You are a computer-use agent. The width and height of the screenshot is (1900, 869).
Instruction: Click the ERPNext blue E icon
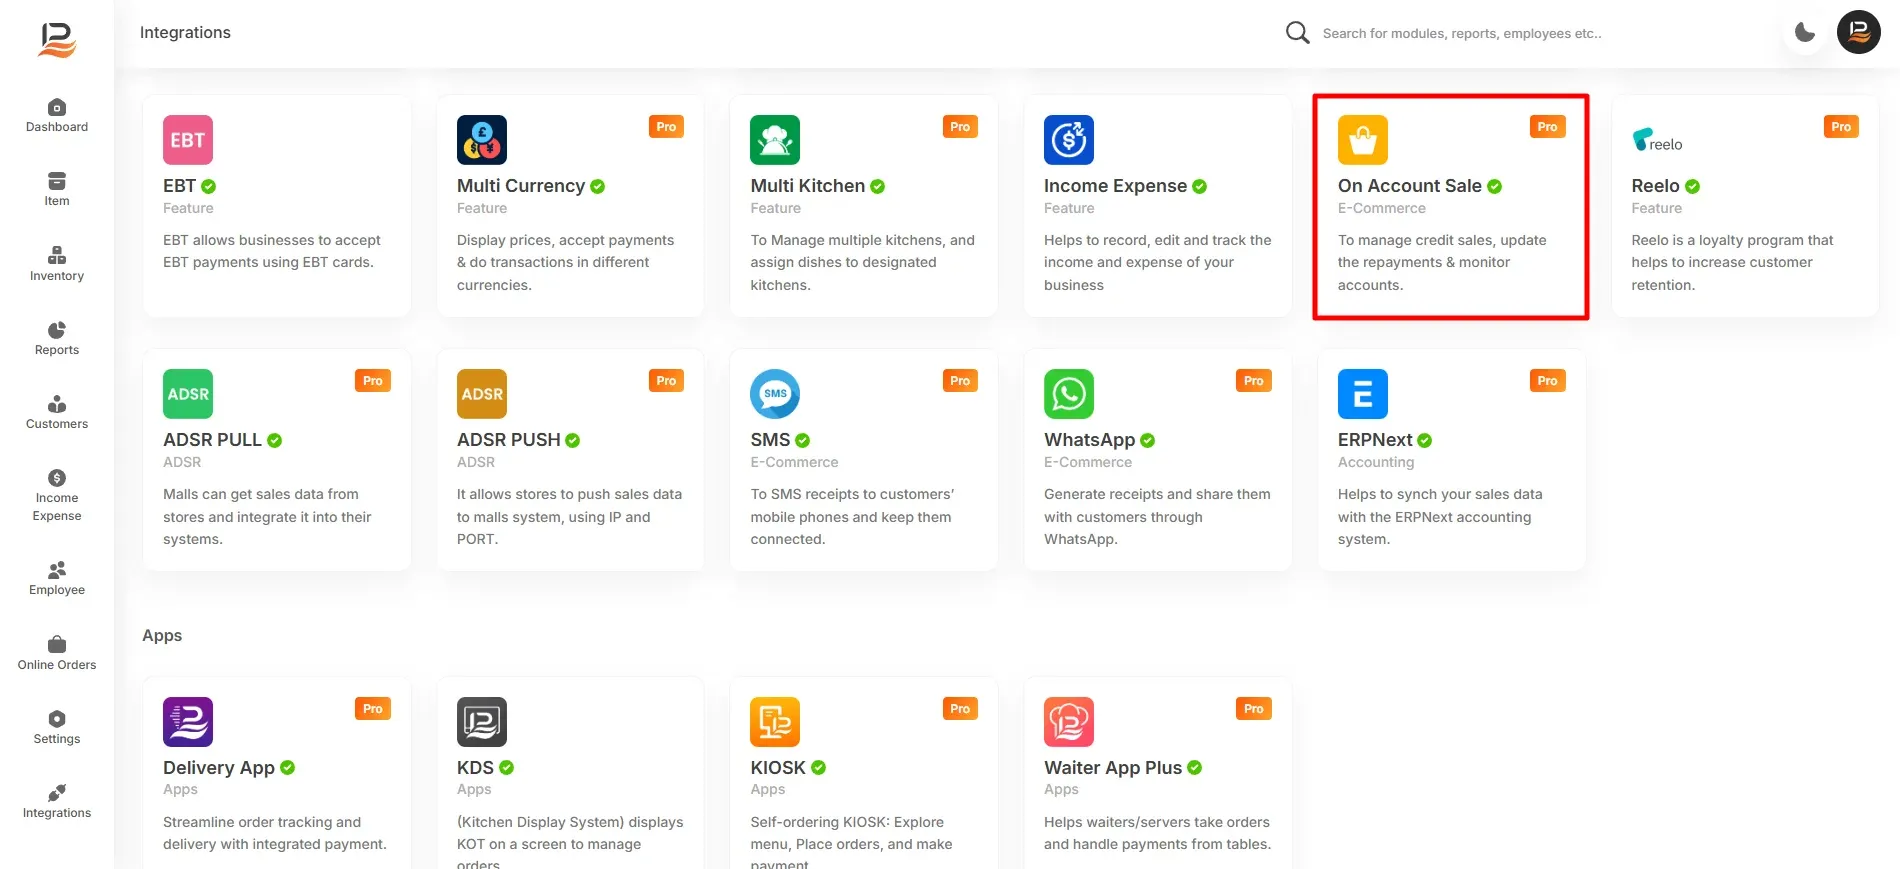tap(1362, 394)
